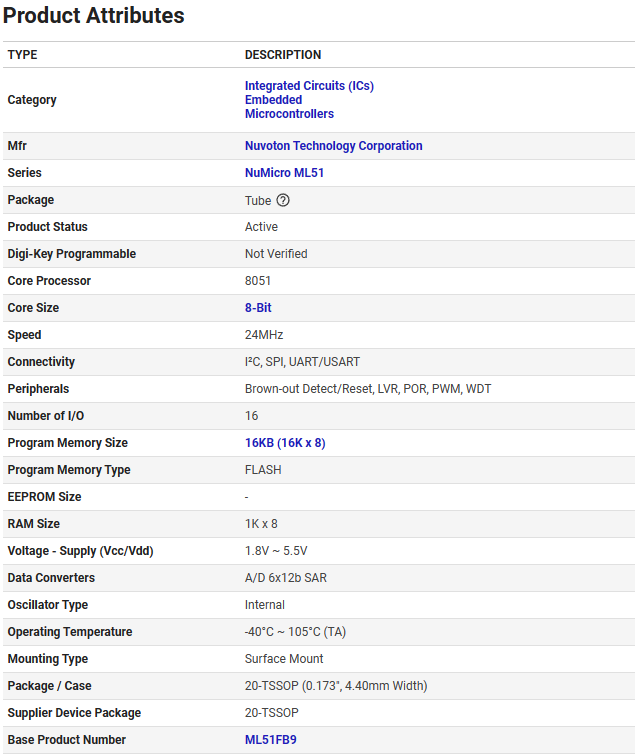Click the TYPE column header
This screenshot has width=635, height=755.
(x=22, y=55)
